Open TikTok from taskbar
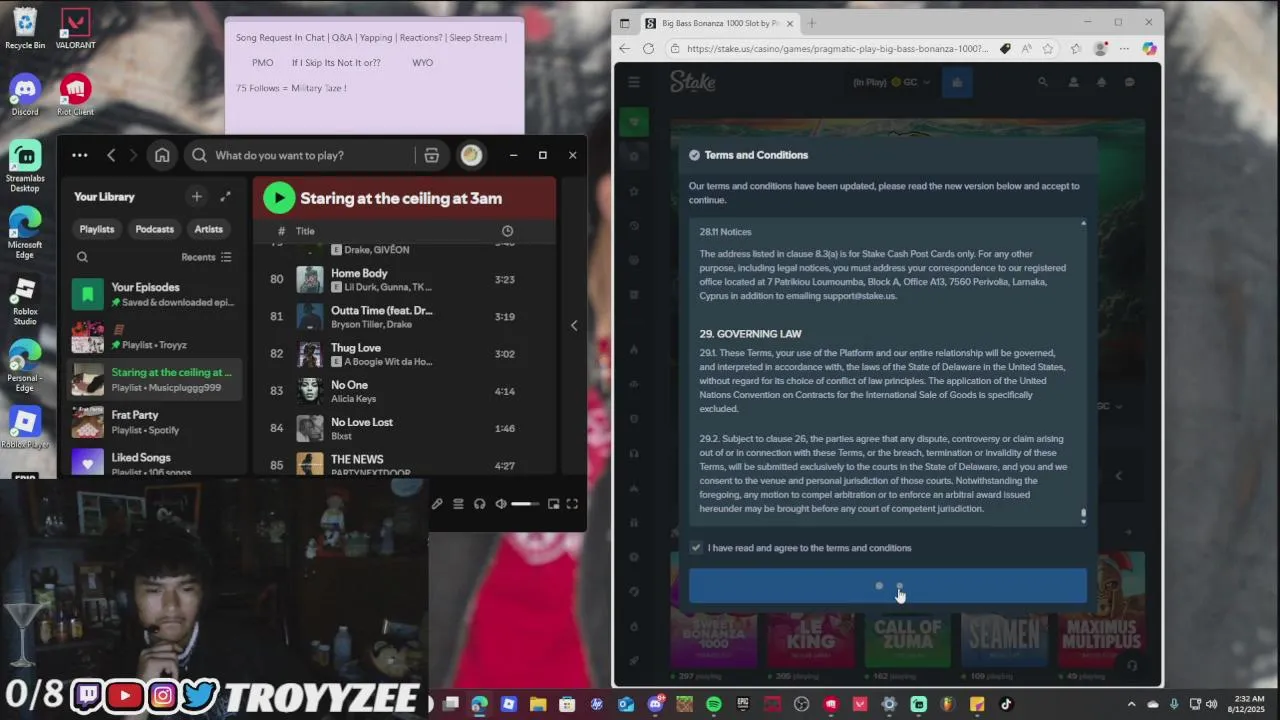The image size is (1280, 720). pos(1006,704)
